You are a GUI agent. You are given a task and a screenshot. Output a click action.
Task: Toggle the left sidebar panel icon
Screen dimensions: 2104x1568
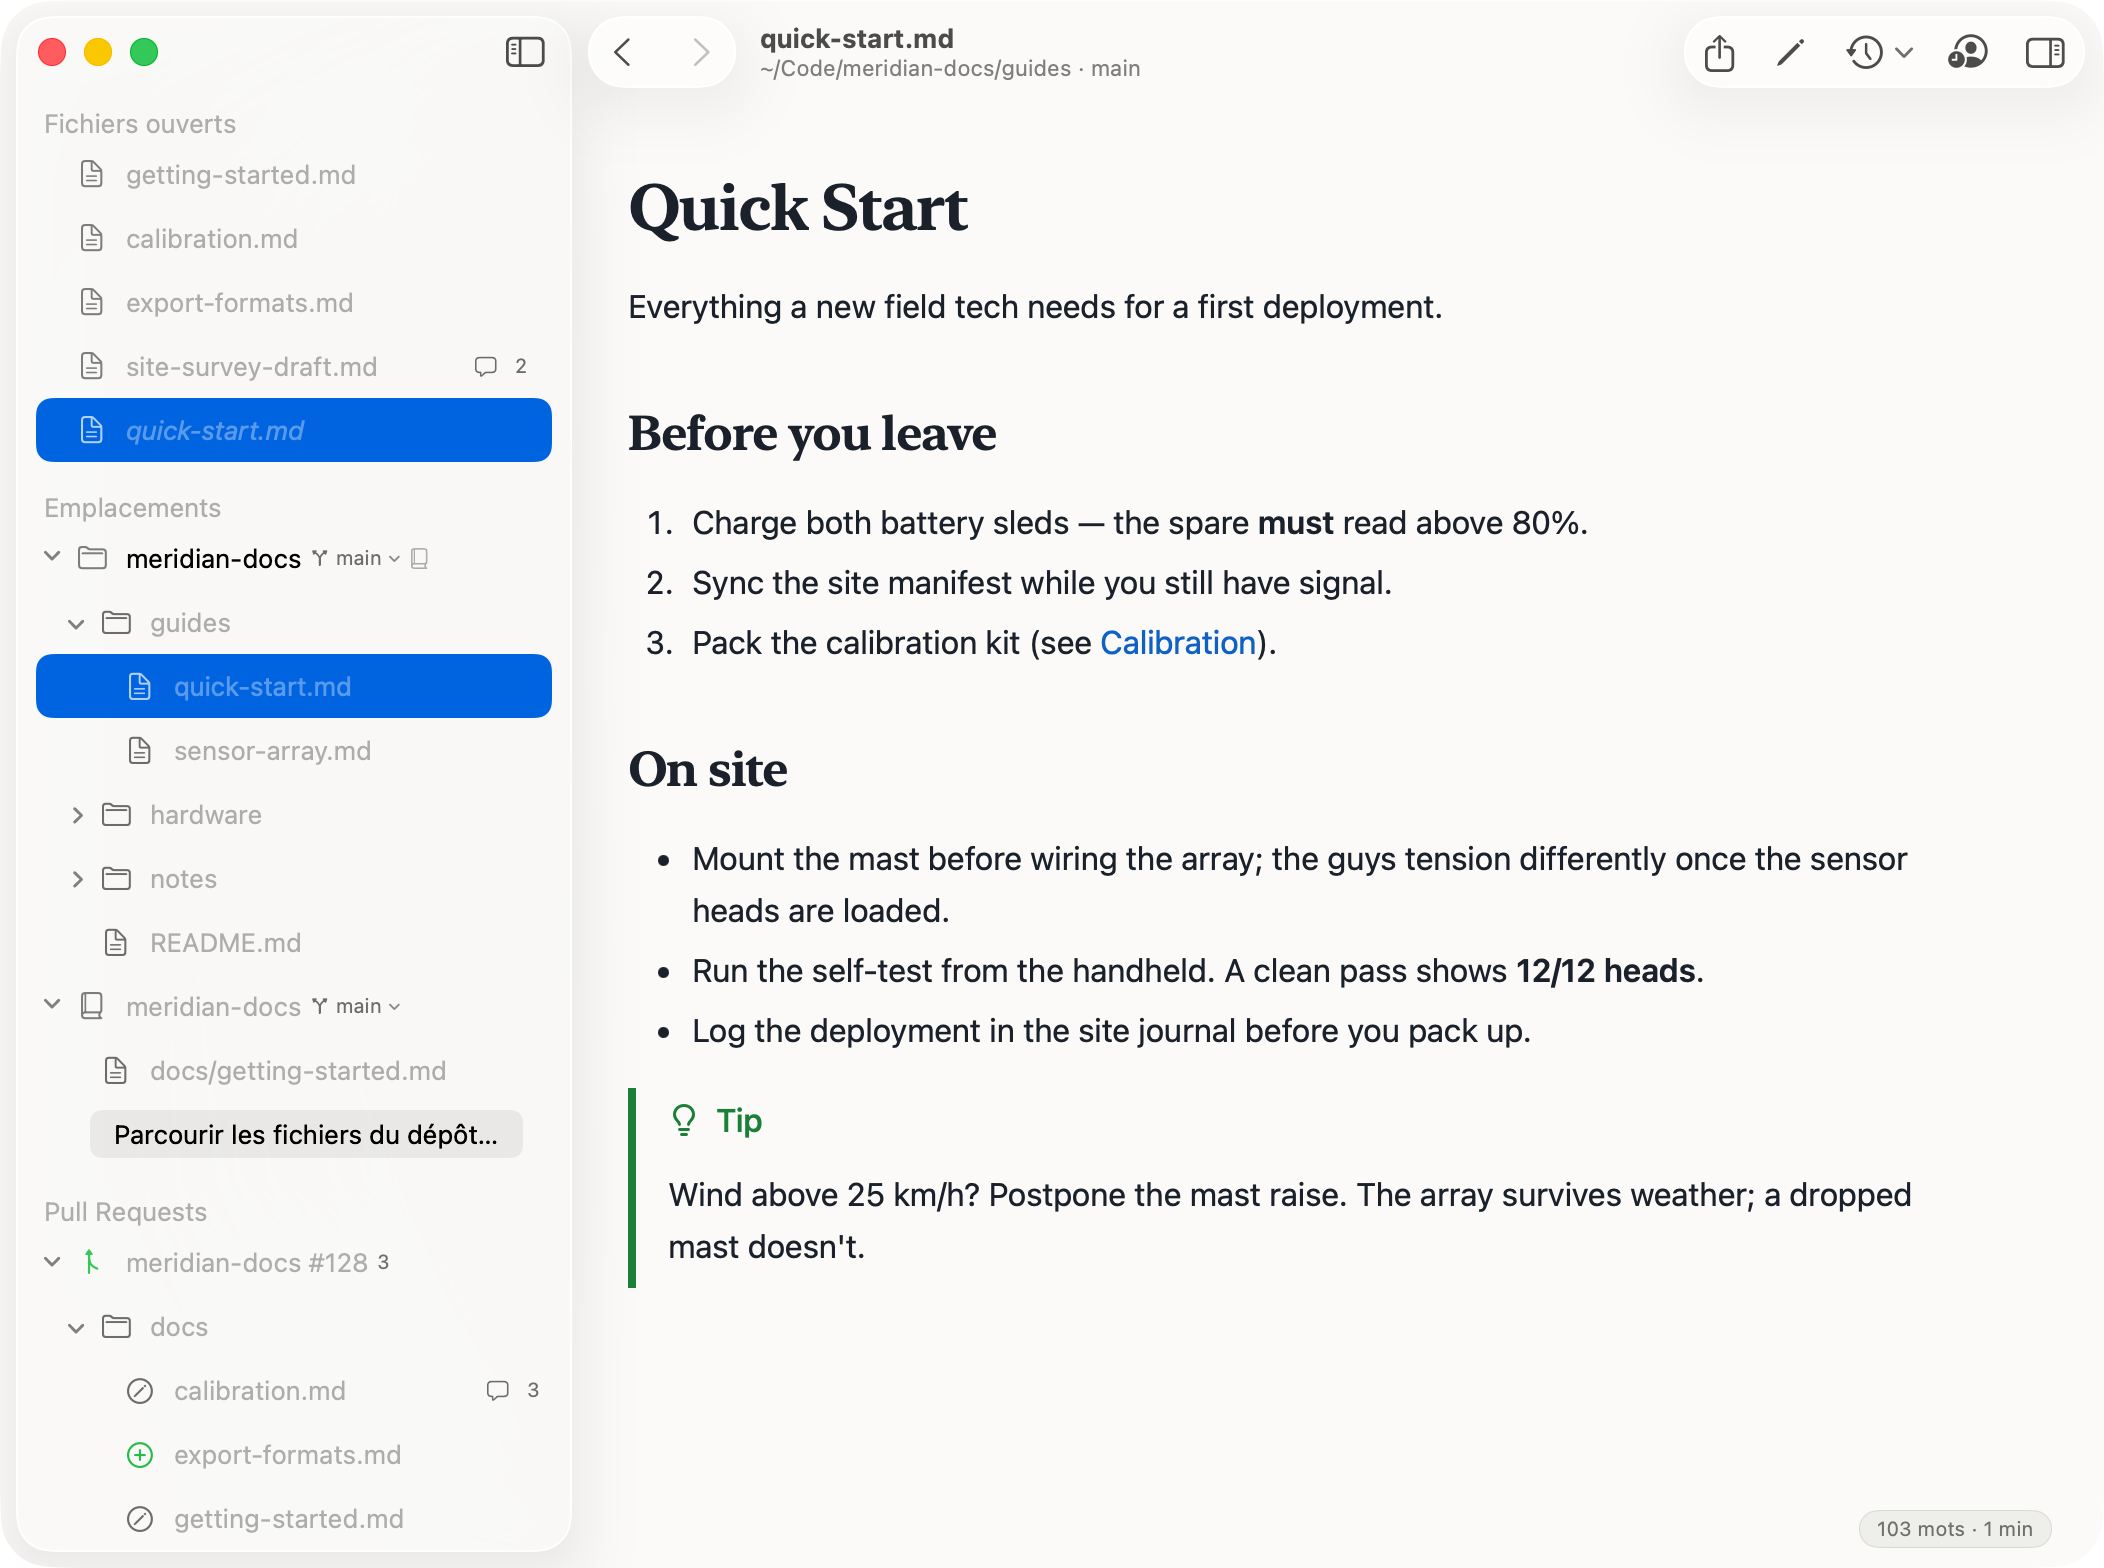(525, 52)
